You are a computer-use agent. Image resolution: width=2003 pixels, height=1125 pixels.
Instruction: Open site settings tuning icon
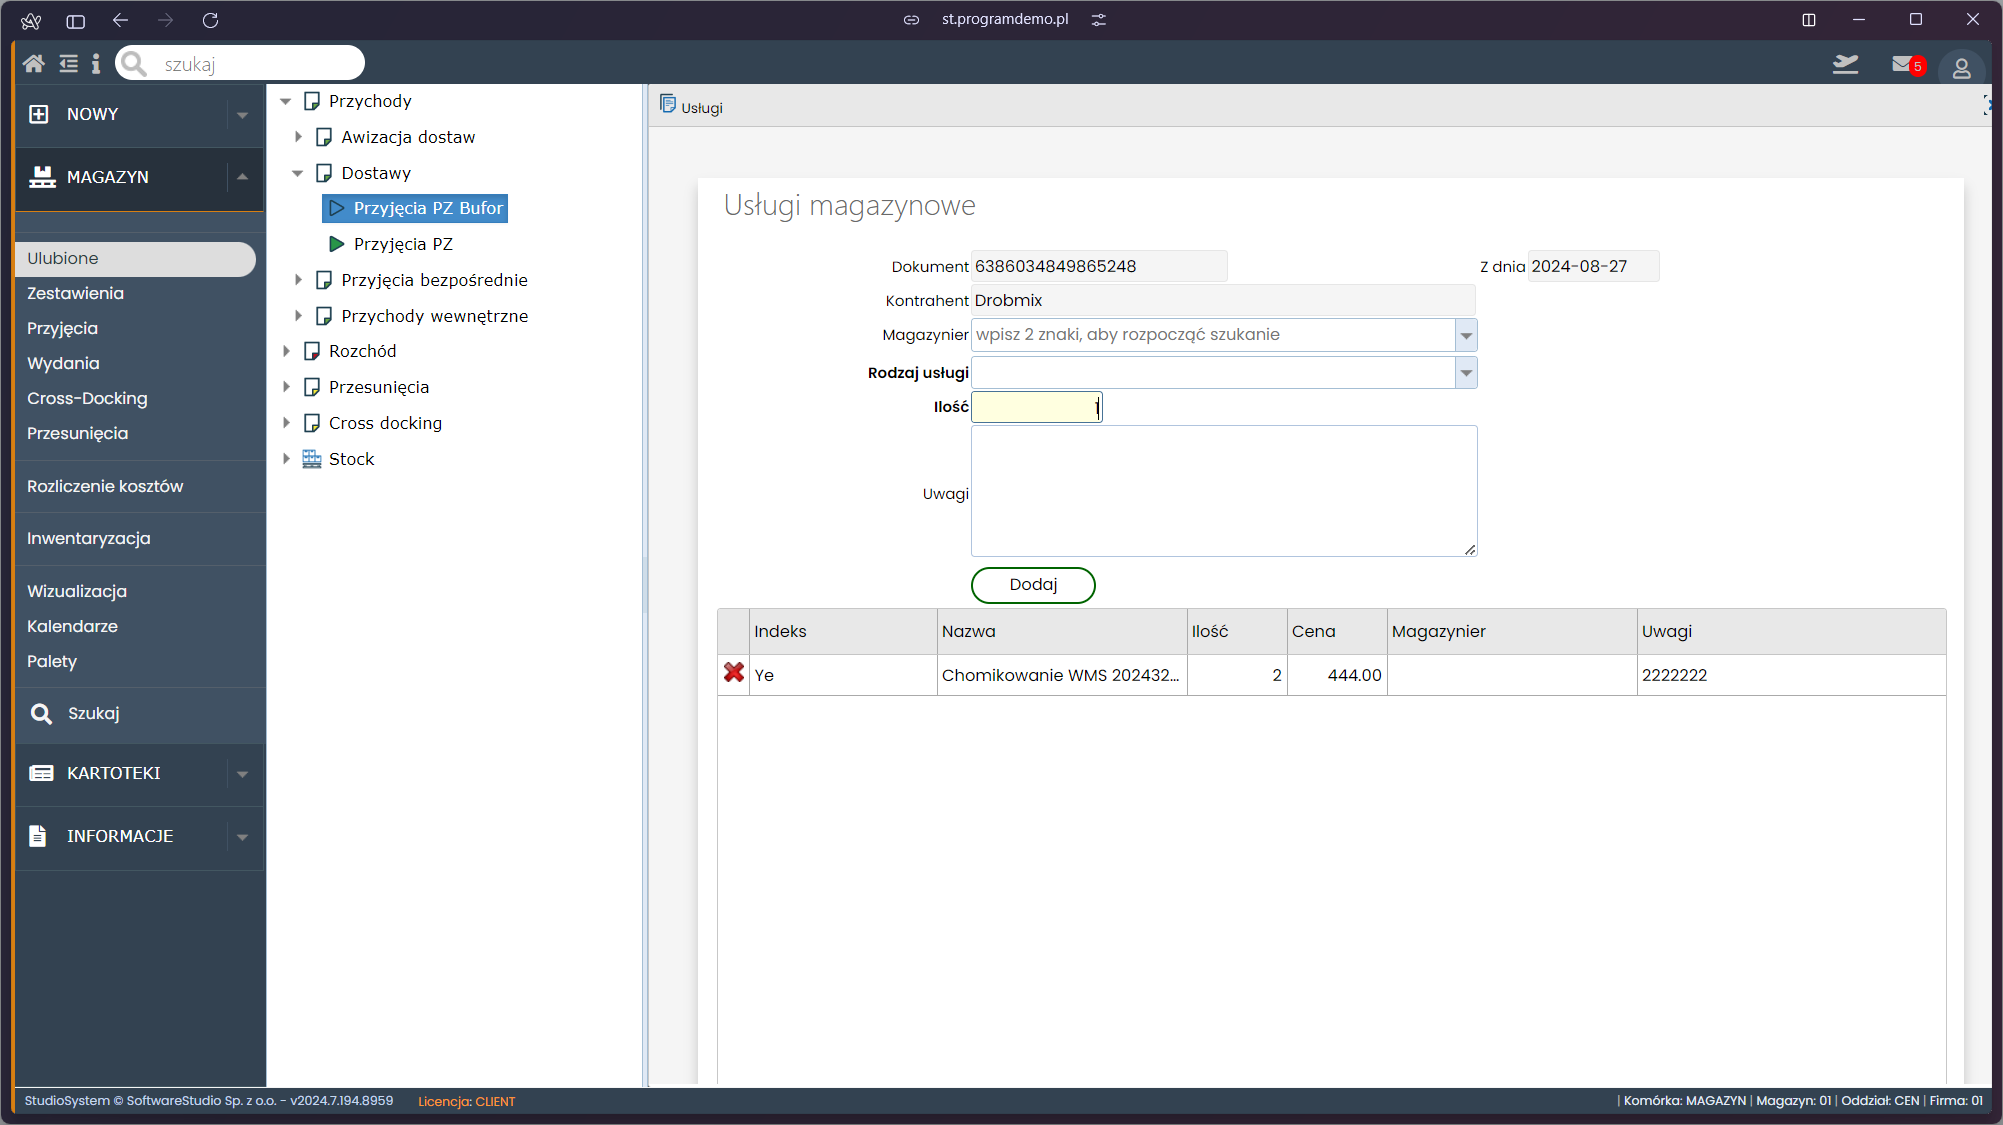1098,20
